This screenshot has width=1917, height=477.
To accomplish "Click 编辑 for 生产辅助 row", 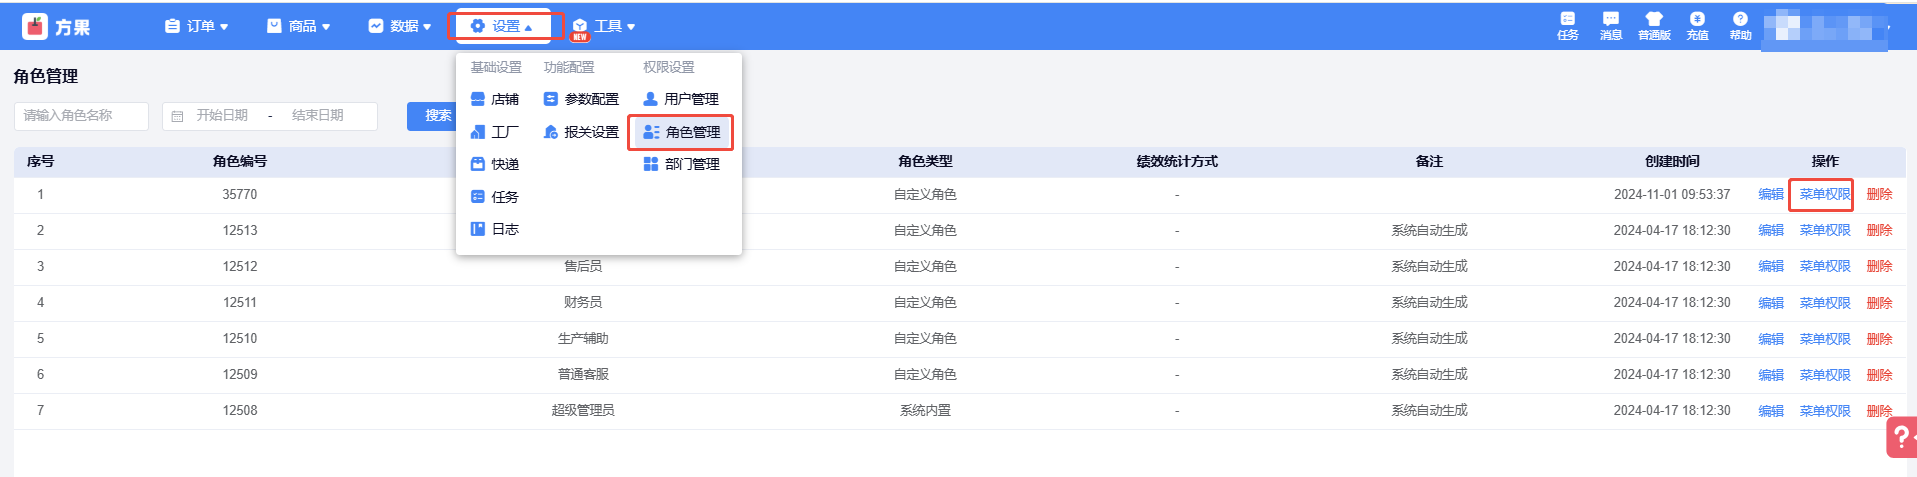I will point(1771,339).
